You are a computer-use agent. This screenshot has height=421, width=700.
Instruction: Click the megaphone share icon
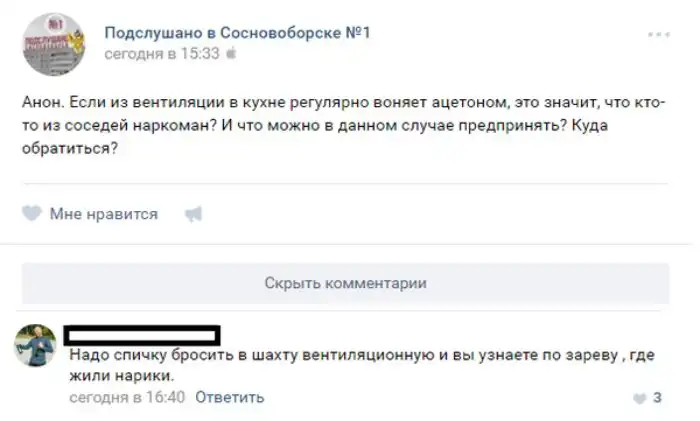tap(194, 213)
